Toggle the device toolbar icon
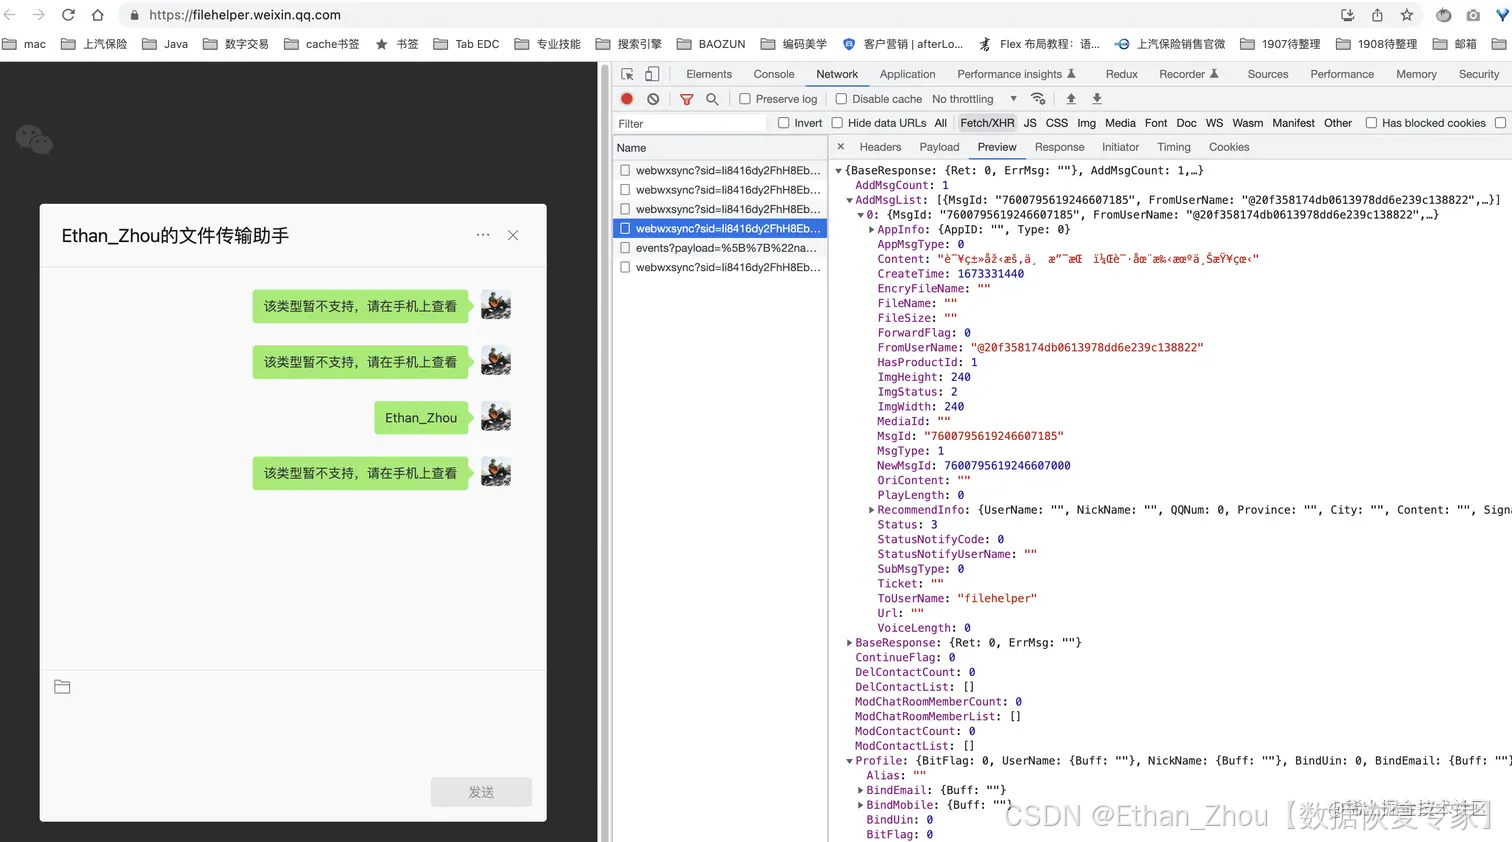This screenshot has width=1512, height=842. pos(652,74)
